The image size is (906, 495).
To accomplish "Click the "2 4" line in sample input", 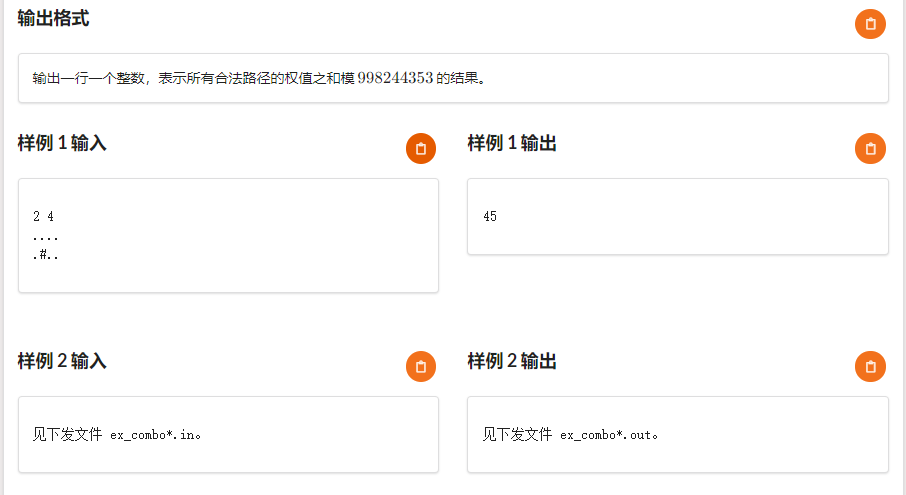I will (x=43, y=216).
